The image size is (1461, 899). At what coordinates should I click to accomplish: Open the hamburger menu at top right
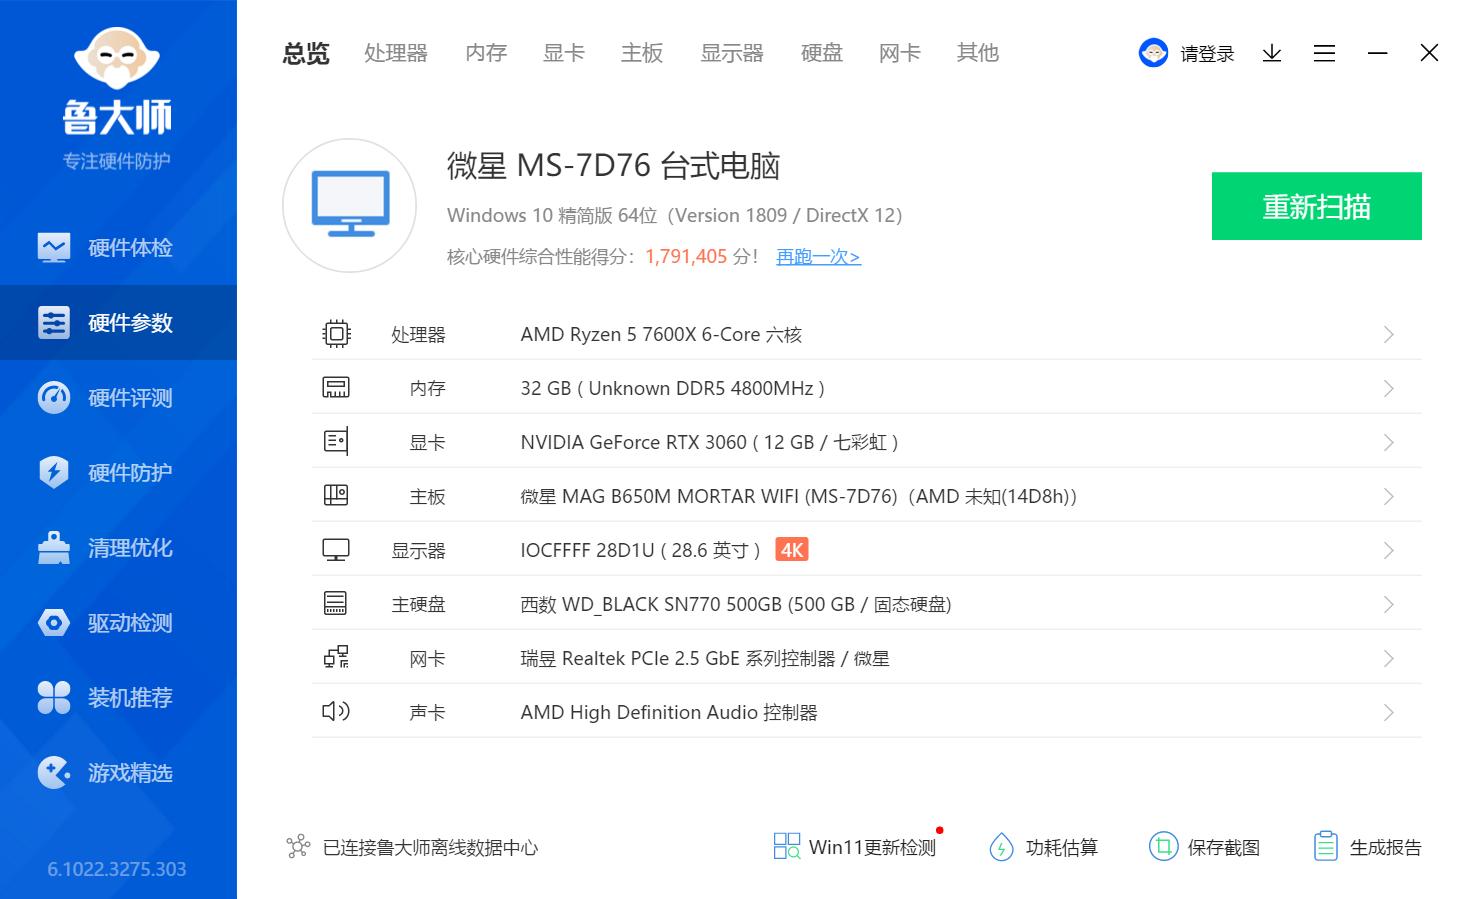[1324, 53]
